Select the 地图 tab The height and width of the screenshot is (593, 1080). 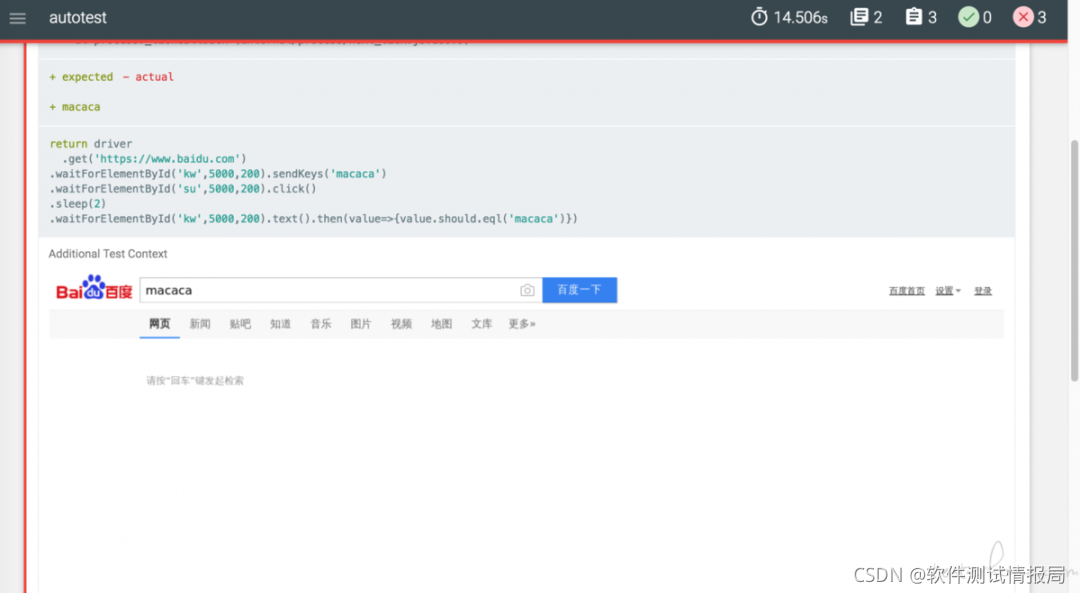[442, 324]
